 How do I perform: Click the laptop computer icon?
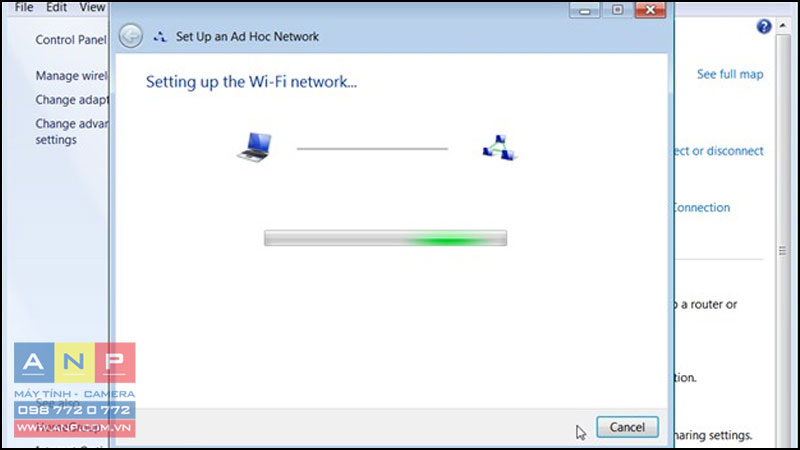(255, 147)
